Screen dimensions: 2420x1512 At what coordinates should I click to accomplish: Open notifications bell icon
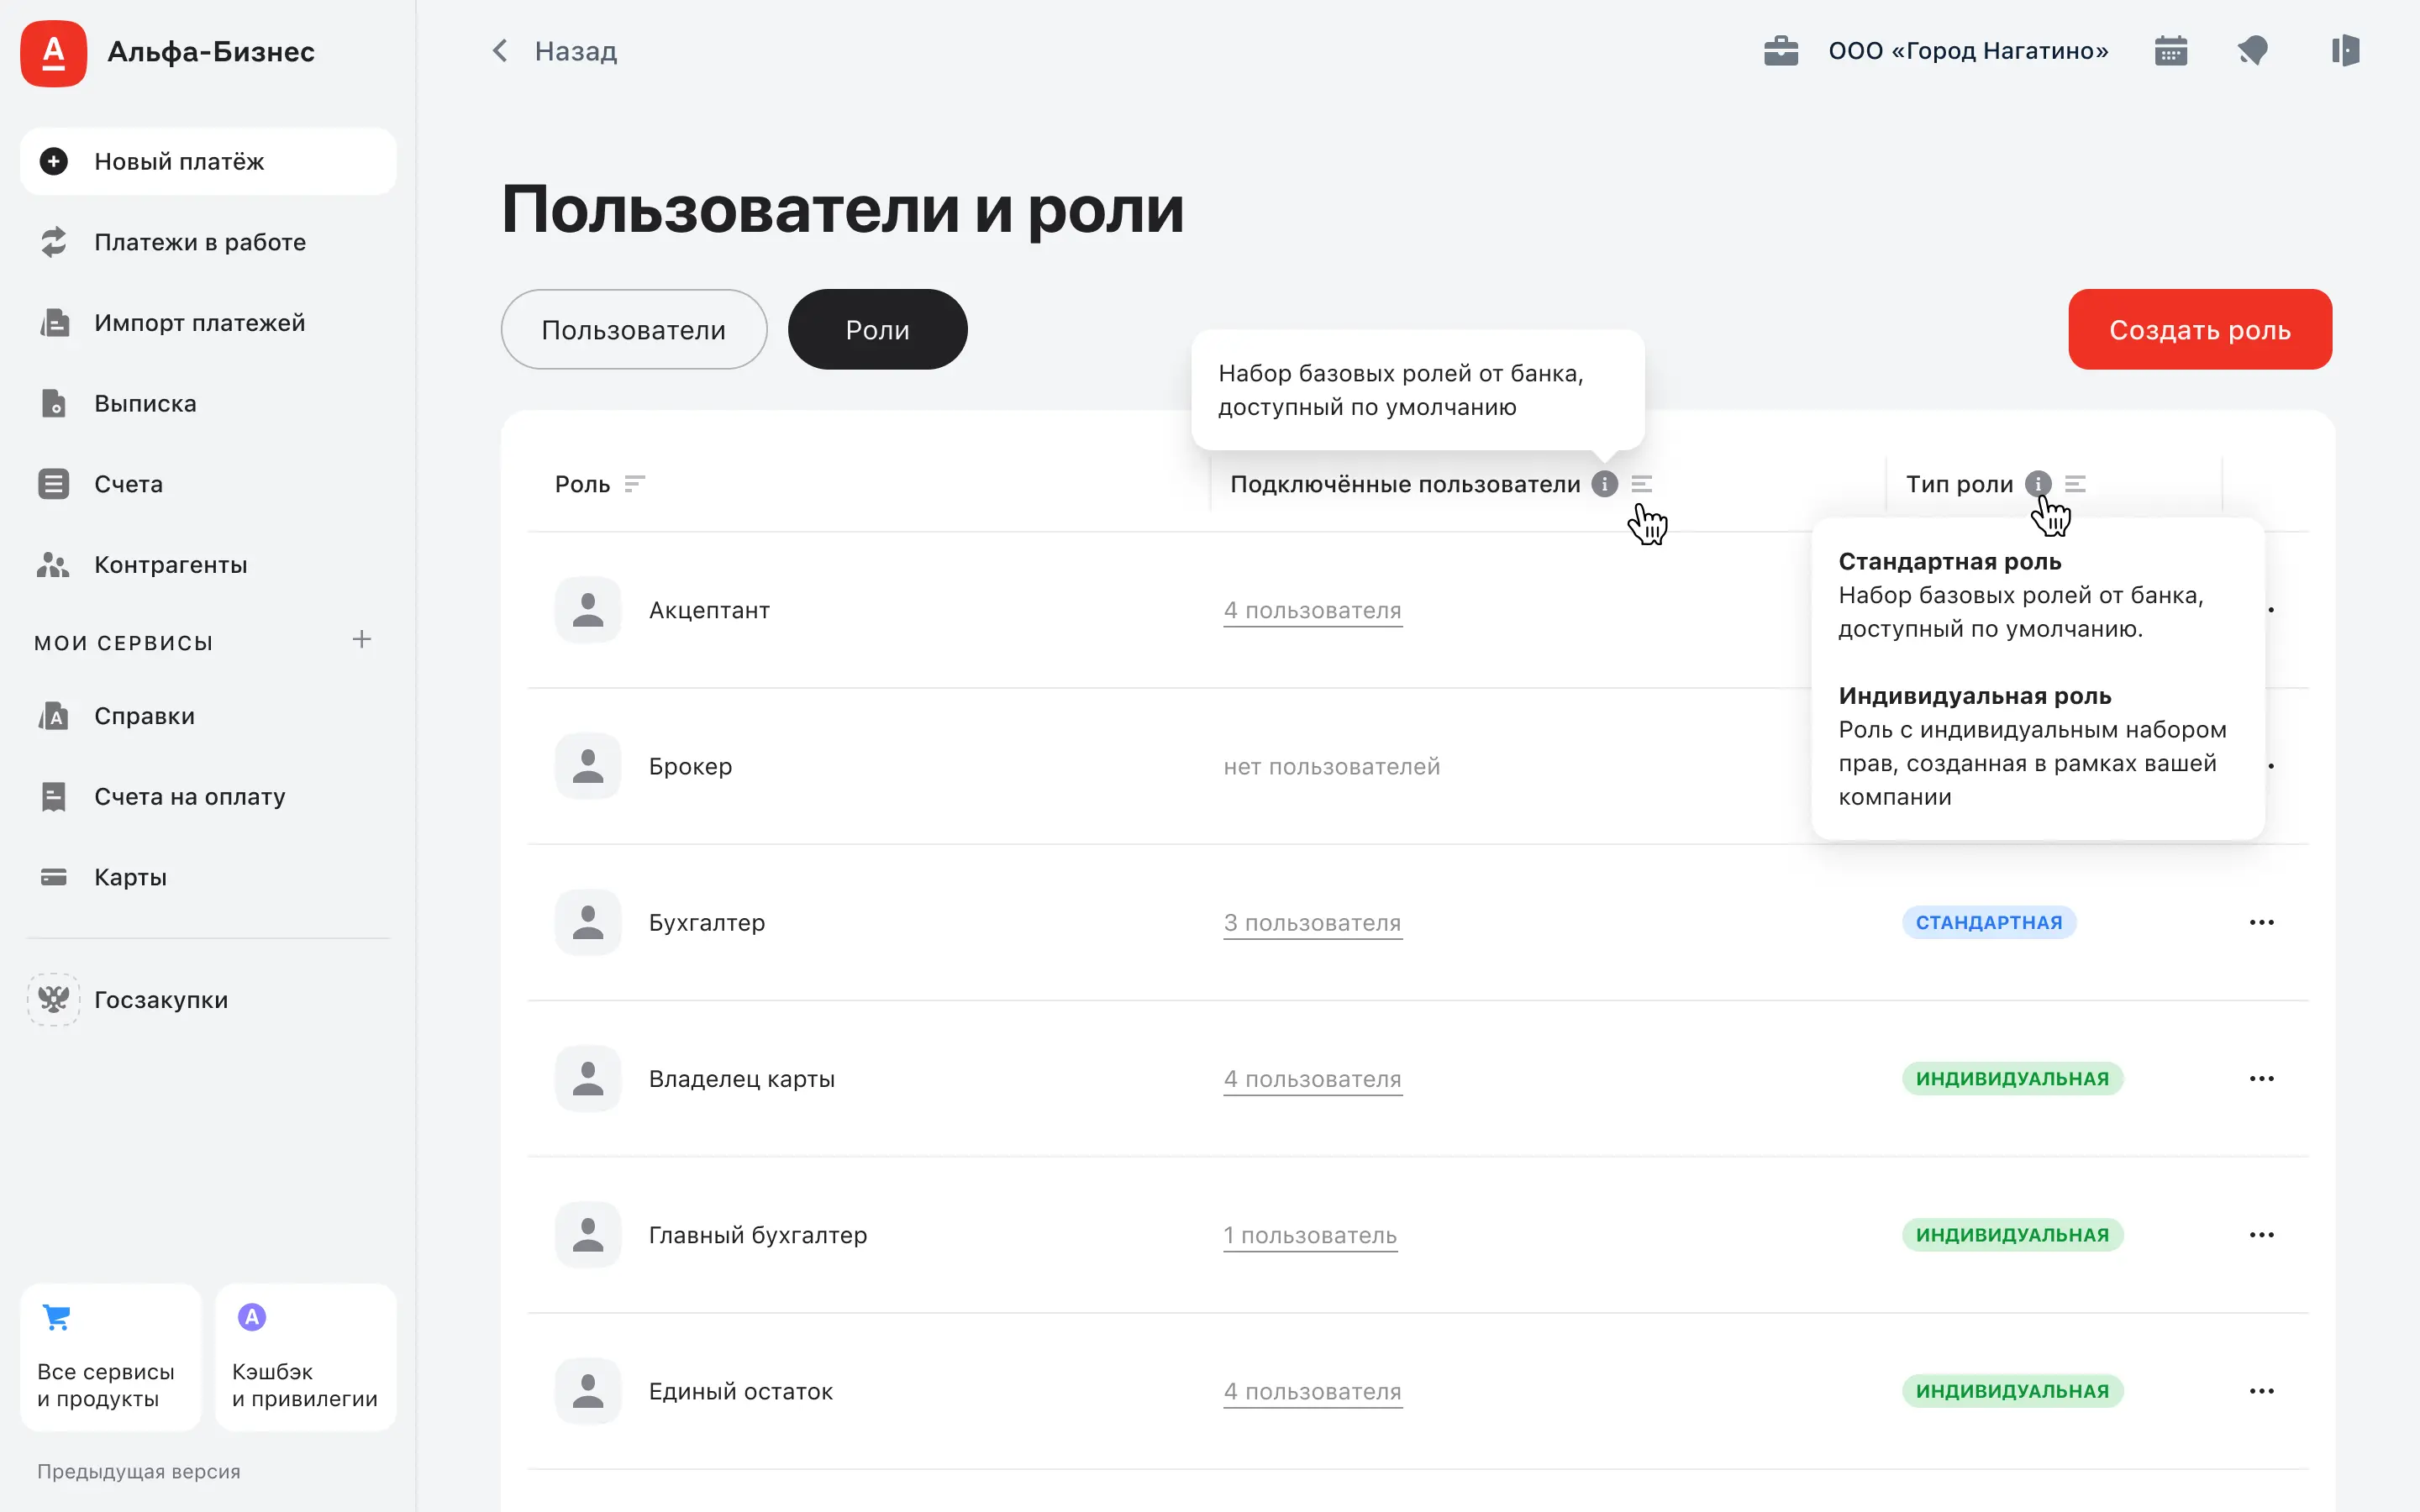pos(2252,50)
